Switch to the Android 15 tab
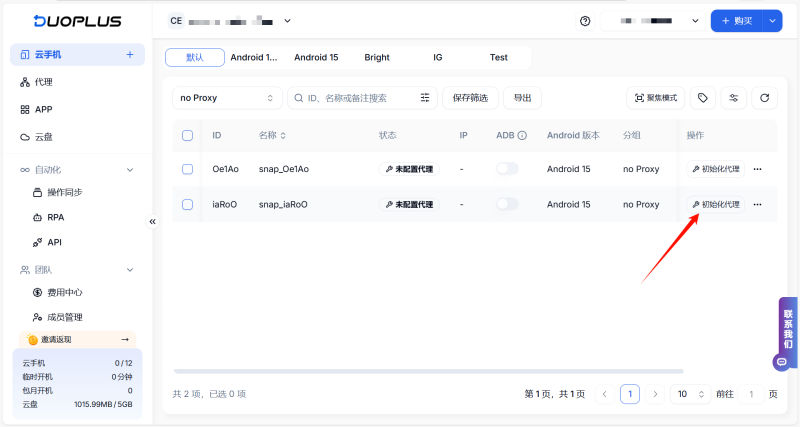The image size is (800, 427). 316,58
